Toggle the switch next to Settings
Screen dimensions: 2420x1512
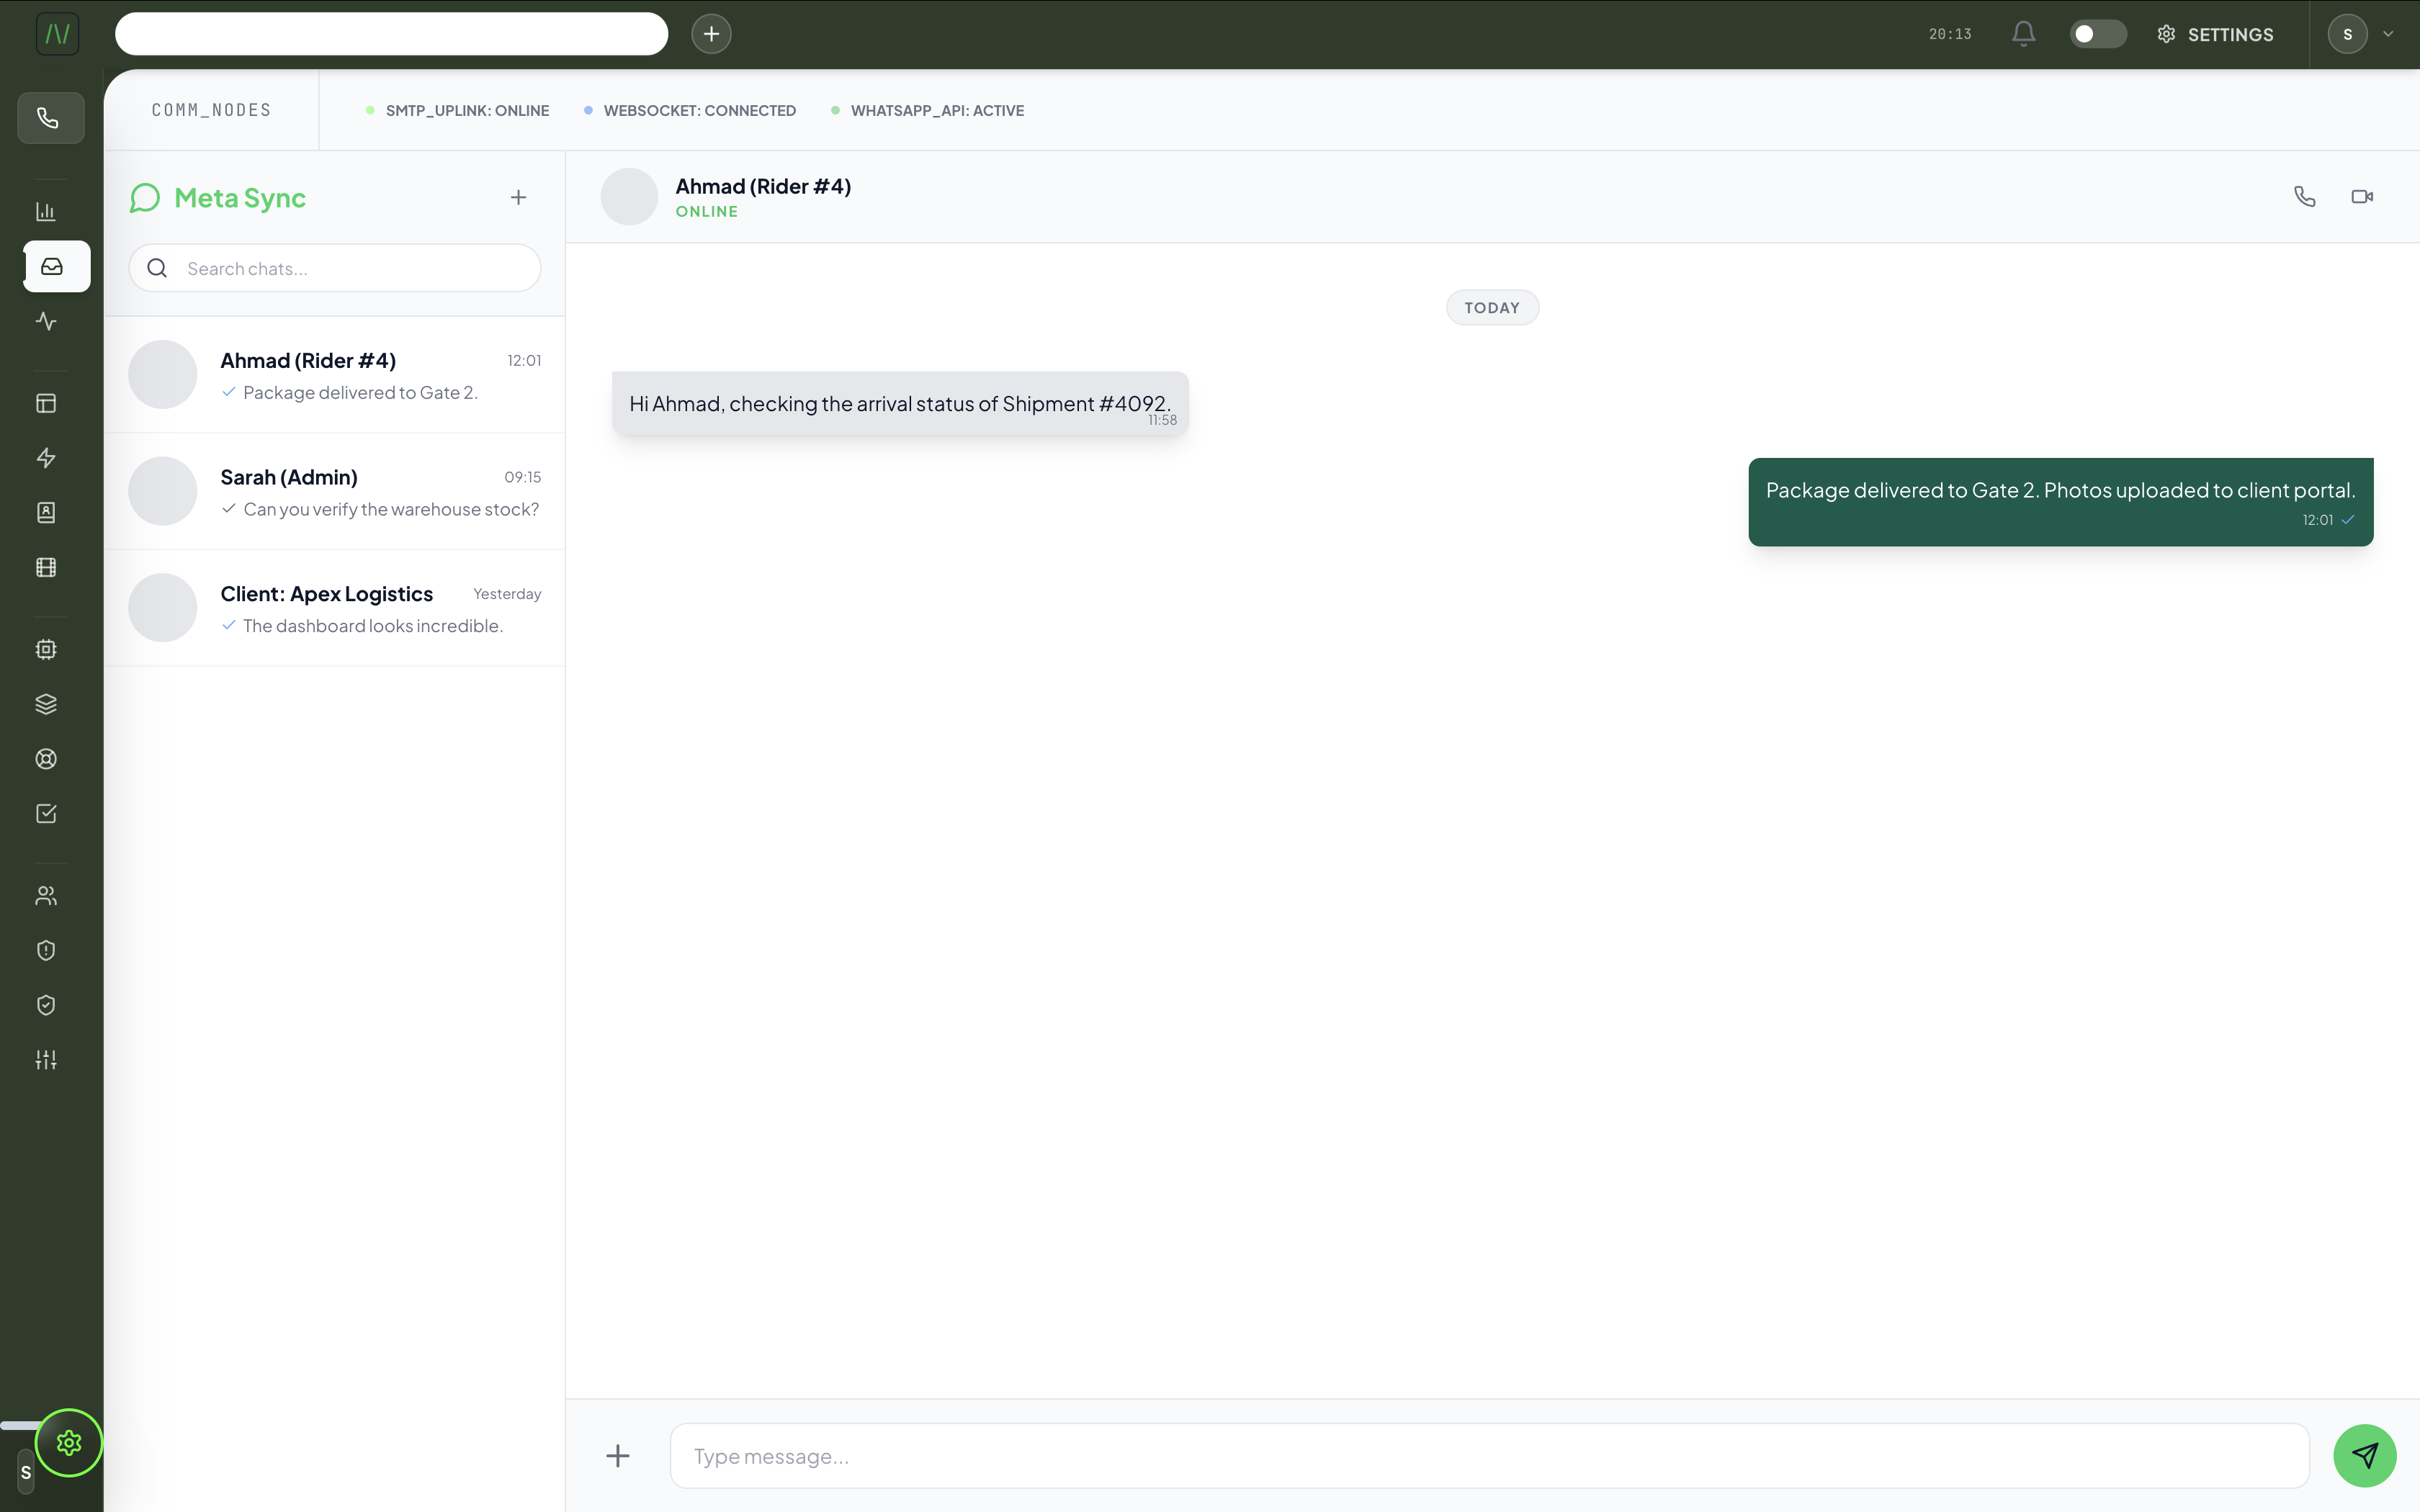[2097, 34]
